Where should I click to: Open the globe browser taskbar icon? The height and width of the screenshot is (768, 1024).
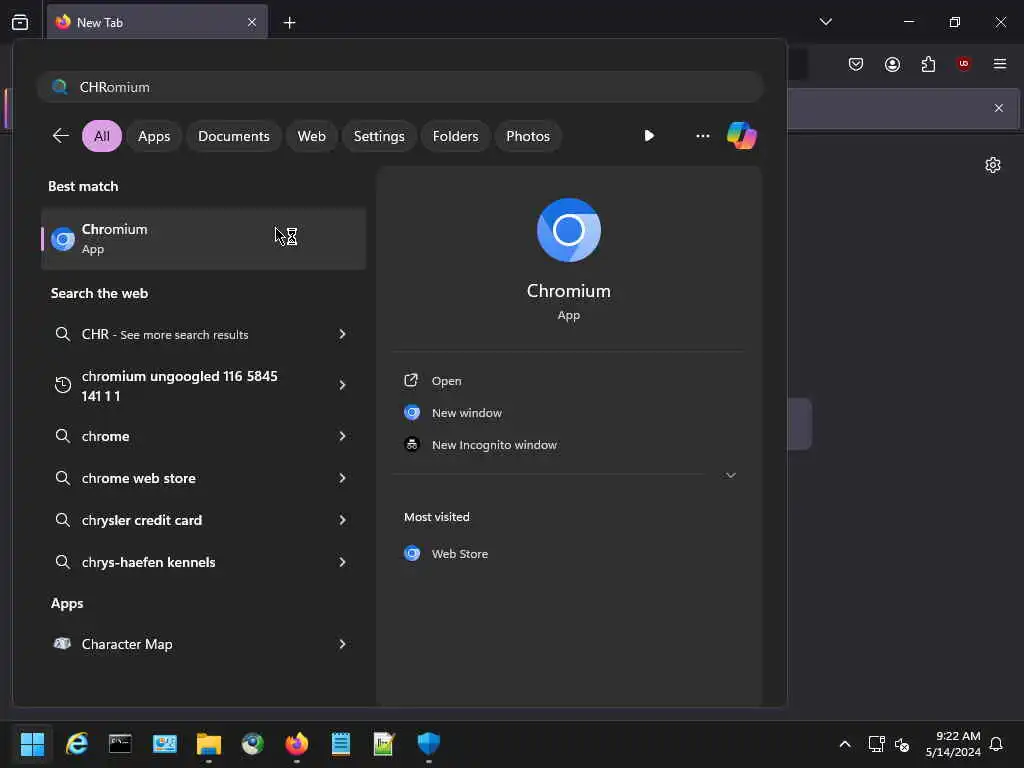[x=253, y=744]
